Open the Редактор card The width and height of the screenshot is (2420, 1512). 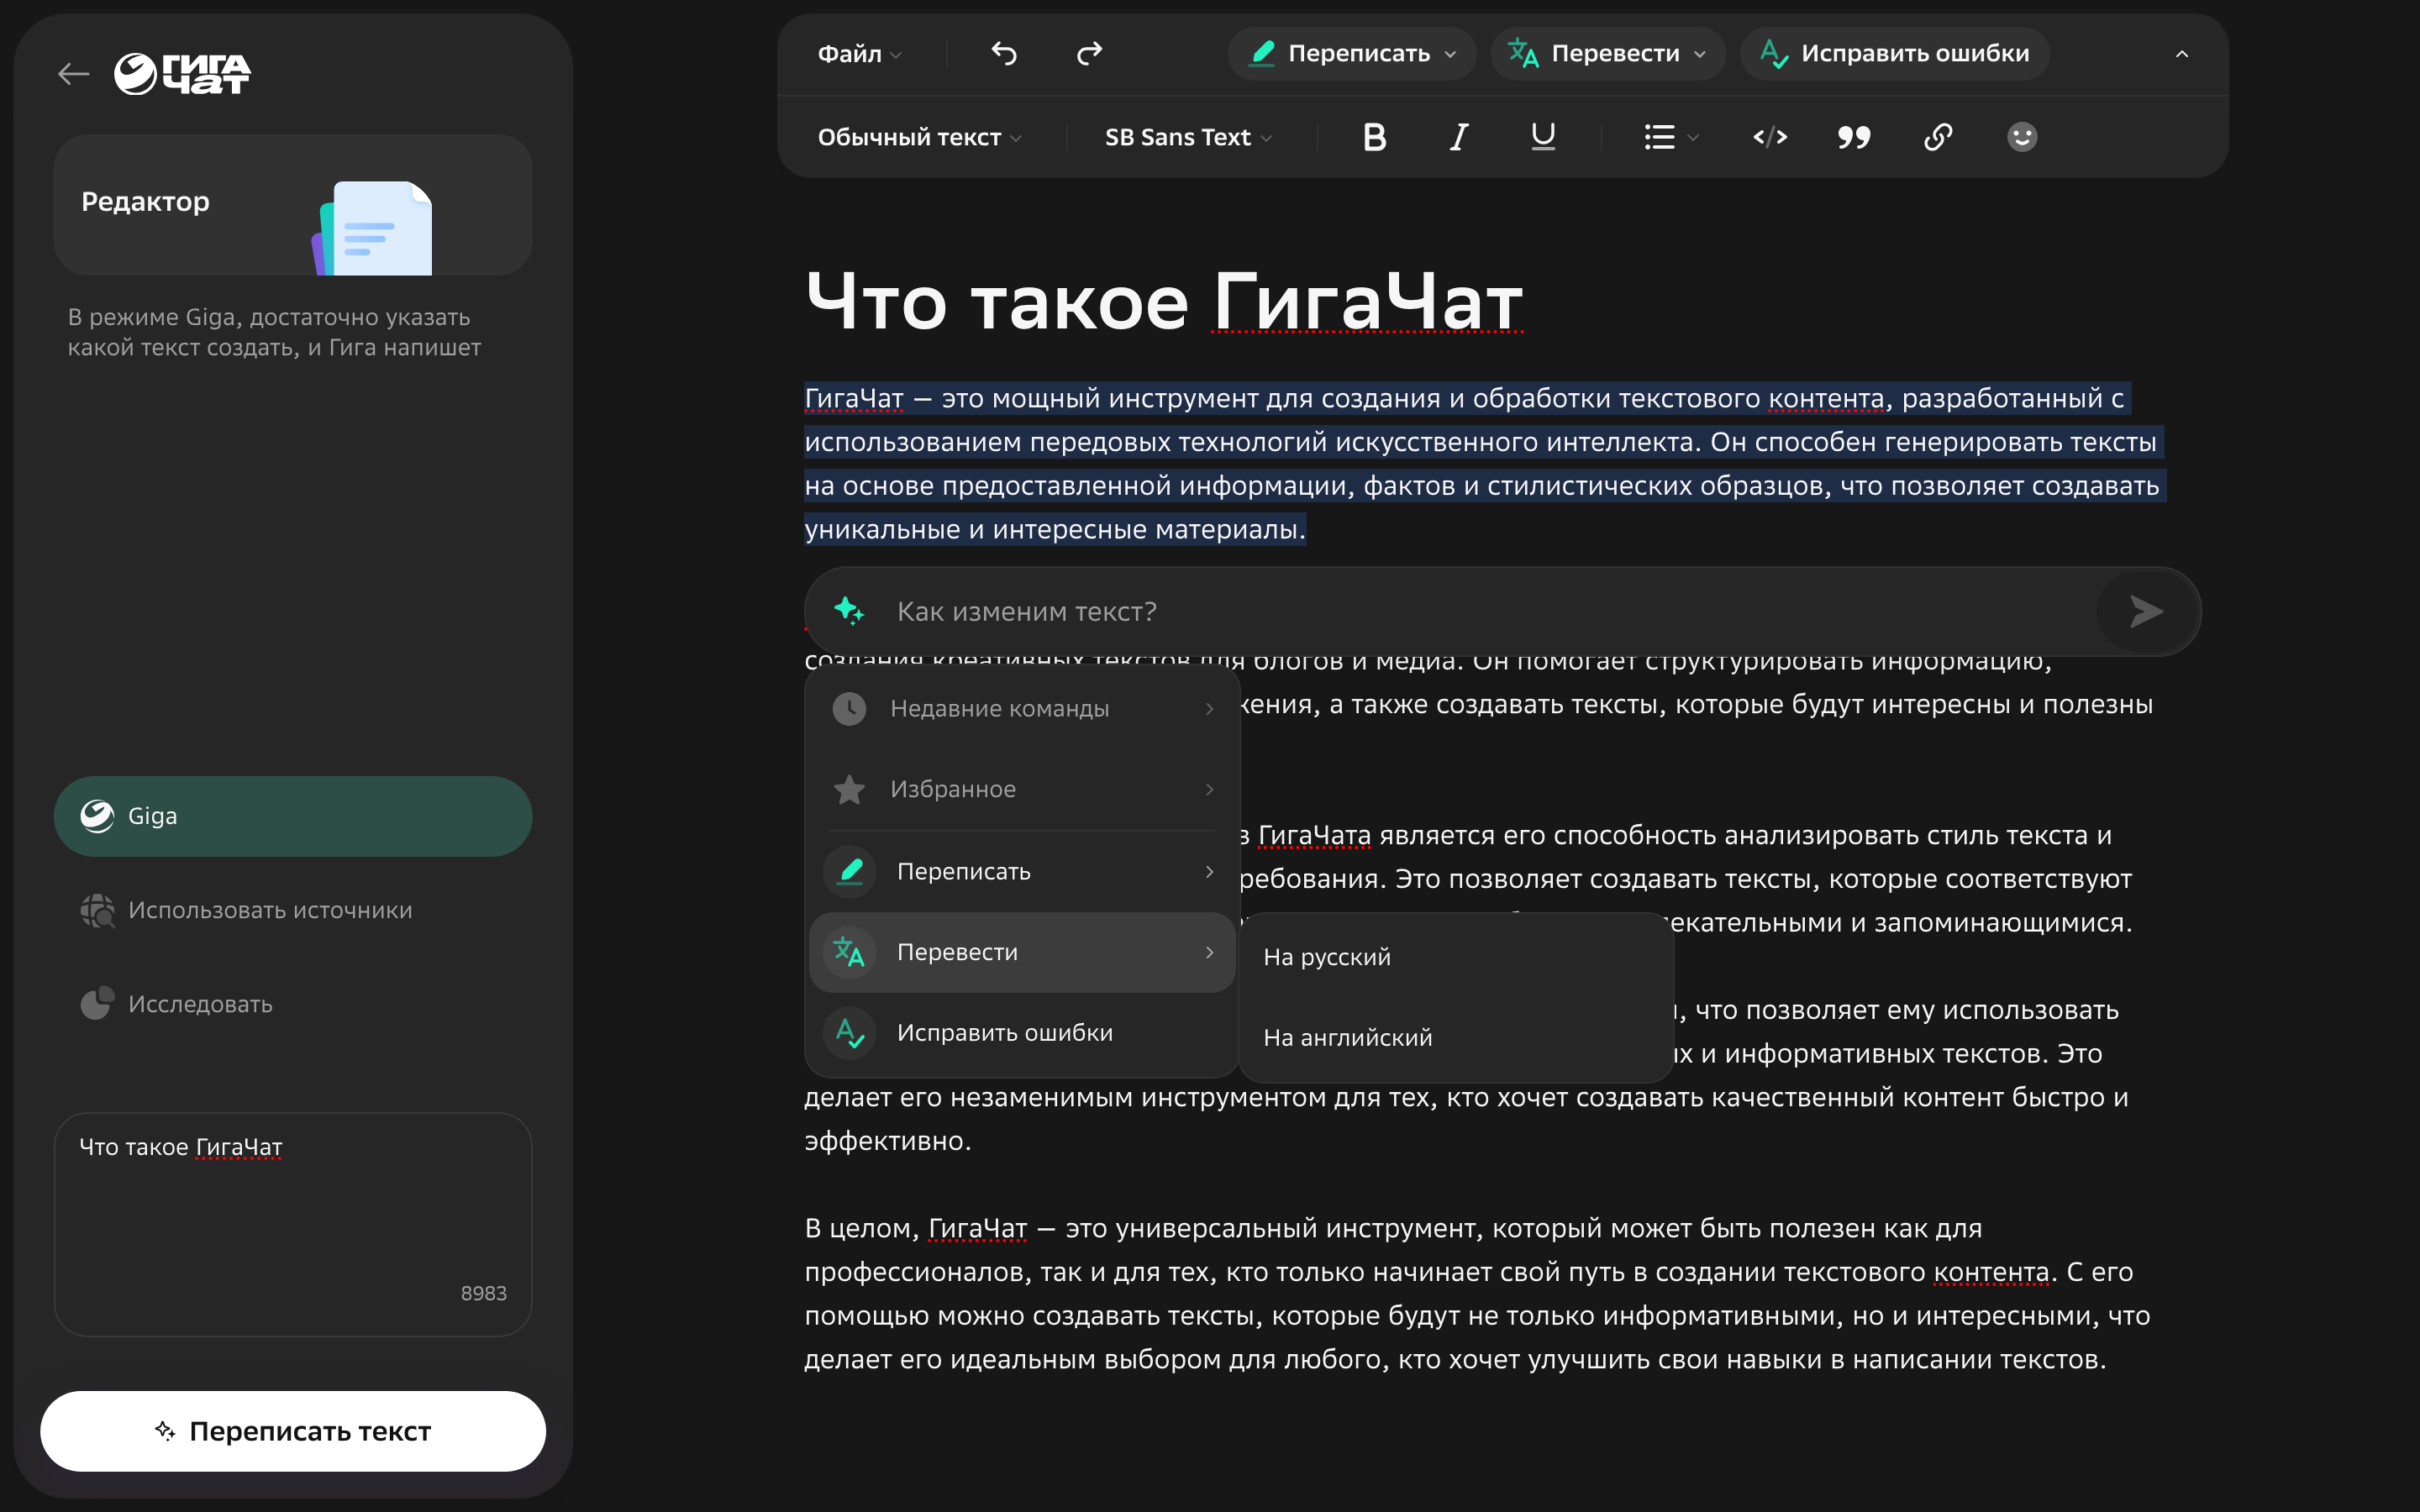293,205
